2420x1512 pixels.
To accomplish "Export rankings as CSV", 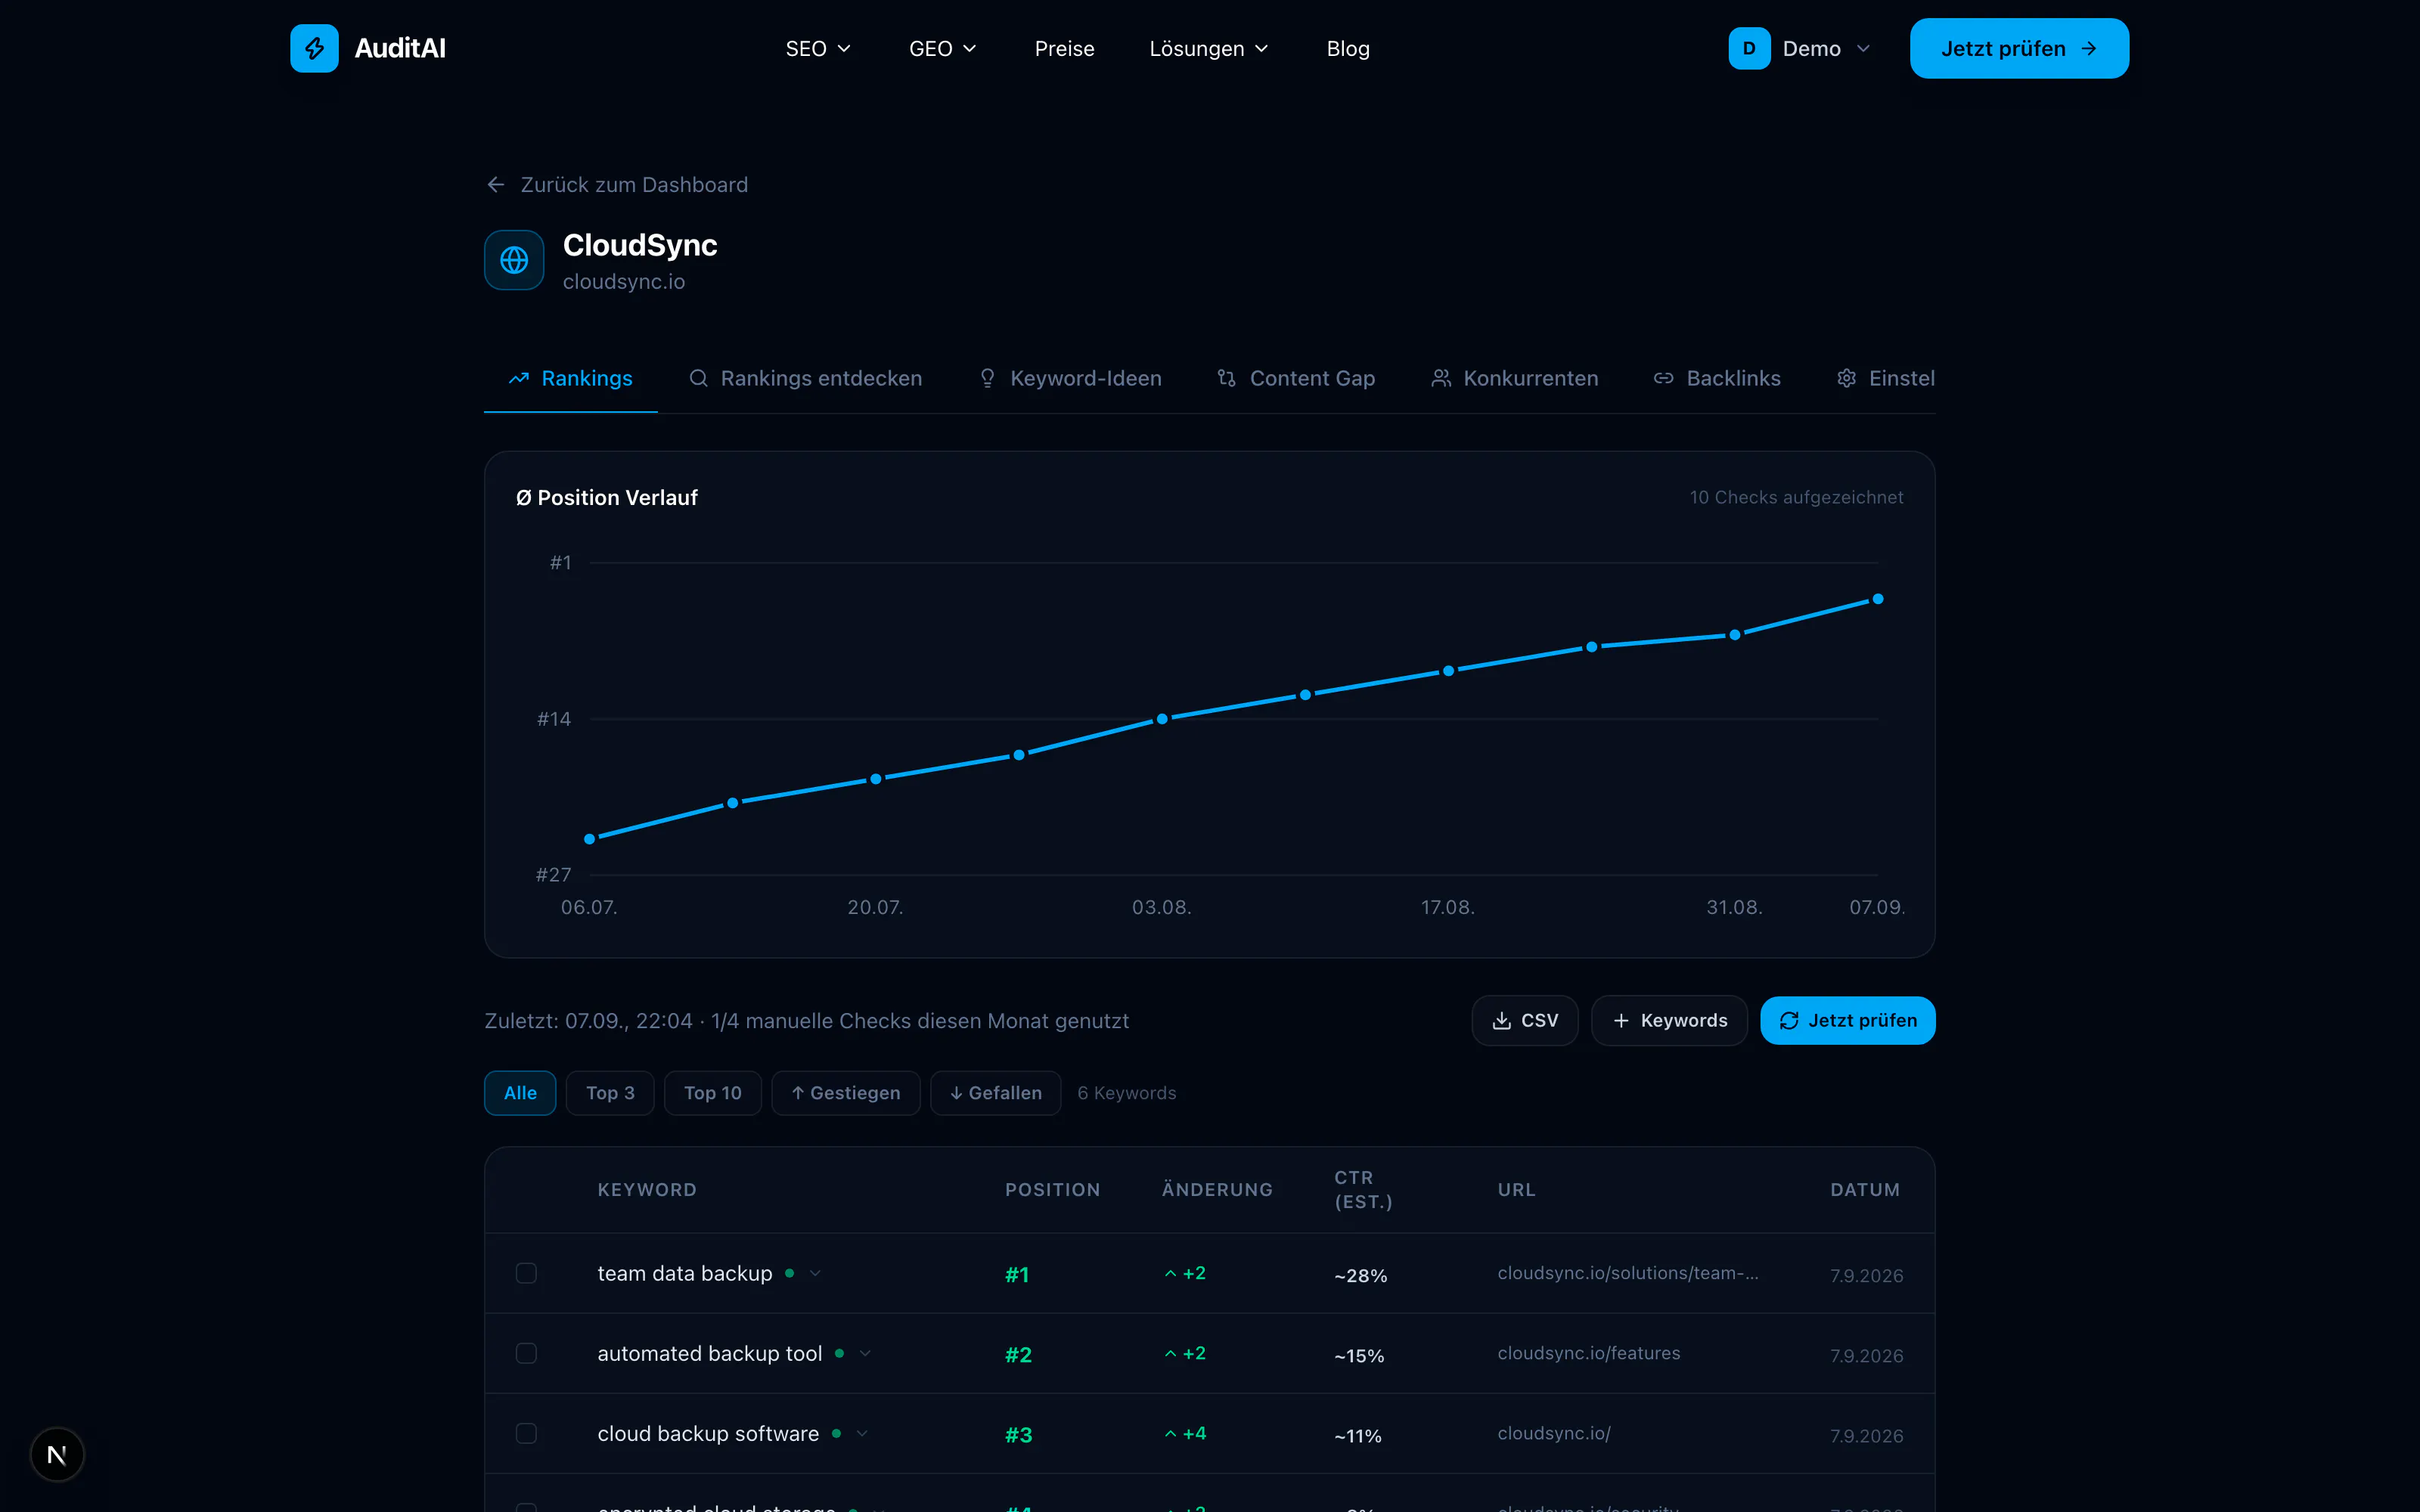I will tap(1525, 1020).
